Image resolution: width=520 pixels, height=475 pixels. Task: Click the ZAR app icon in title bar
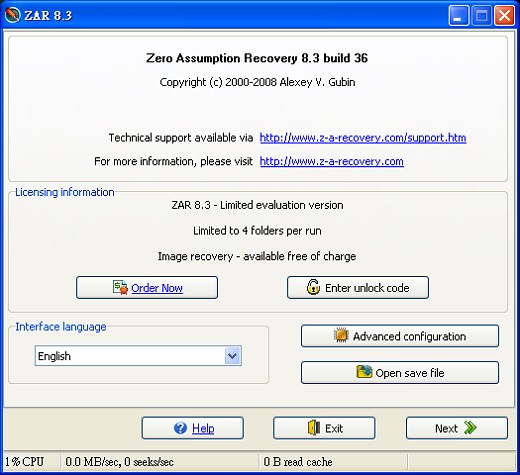pos(13,15)
